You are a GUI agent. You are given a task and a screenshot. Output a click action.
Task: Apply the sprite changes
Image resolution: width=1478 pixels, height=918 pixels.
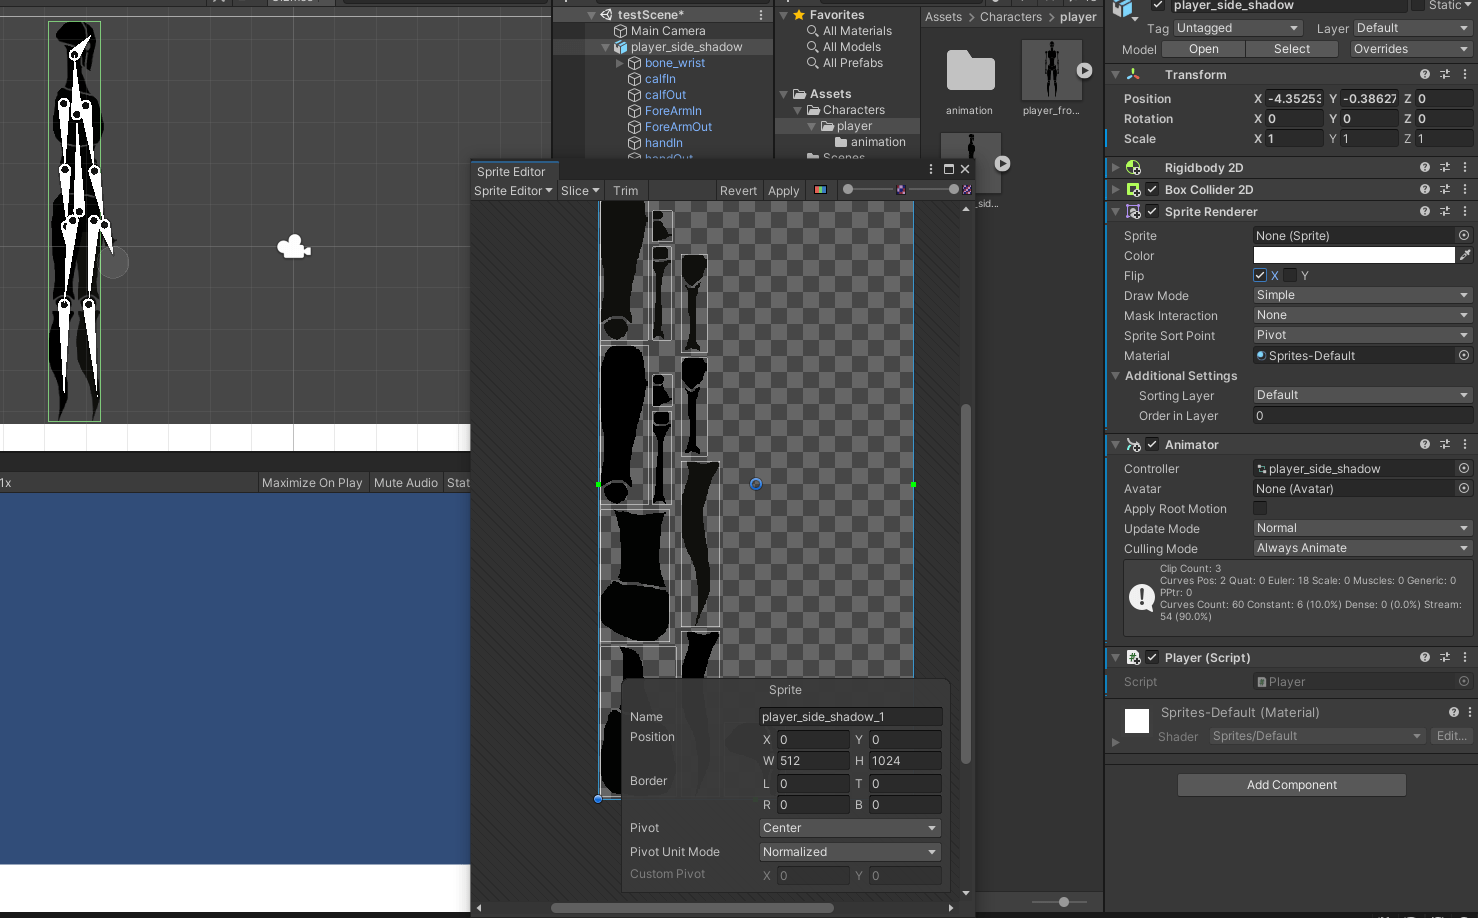click(x=783, y=191)
